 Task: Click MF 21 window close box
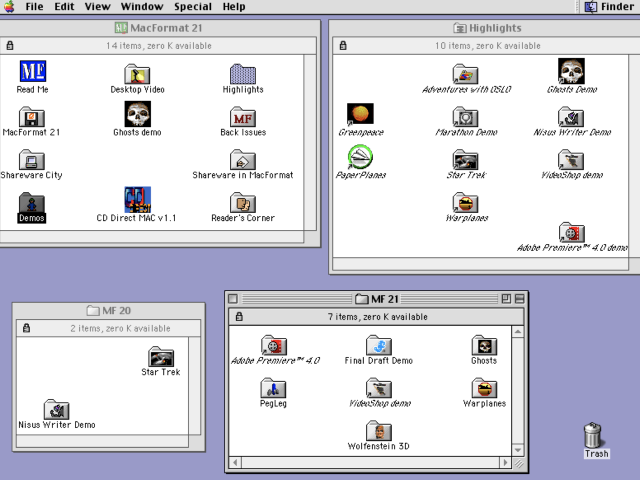[233, 299]
